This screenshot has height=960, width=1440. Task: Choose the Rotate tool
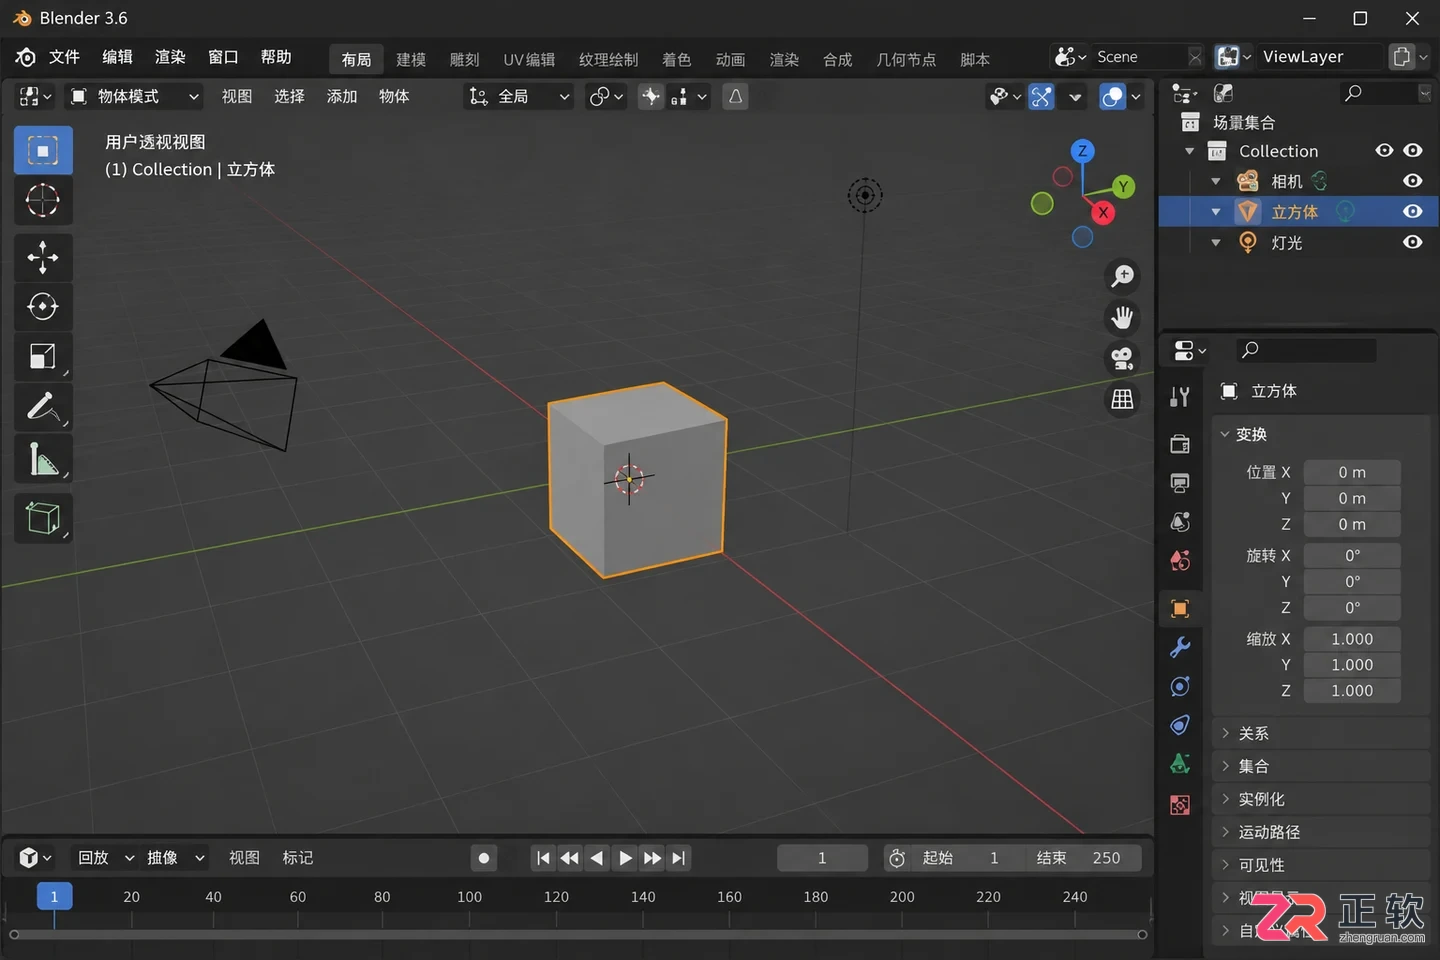pyautogui.click(x=43, y=307)
